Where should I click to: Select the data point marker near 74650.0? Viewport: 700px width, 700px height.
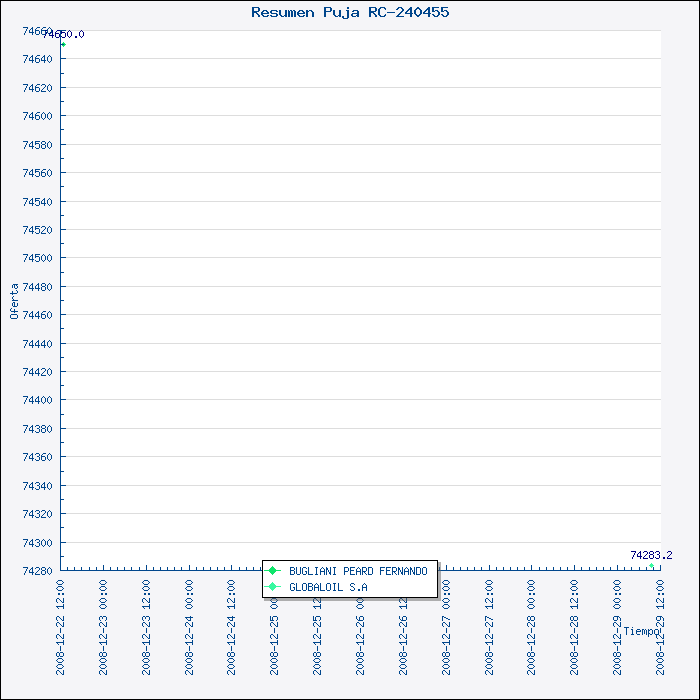(63, 45)
